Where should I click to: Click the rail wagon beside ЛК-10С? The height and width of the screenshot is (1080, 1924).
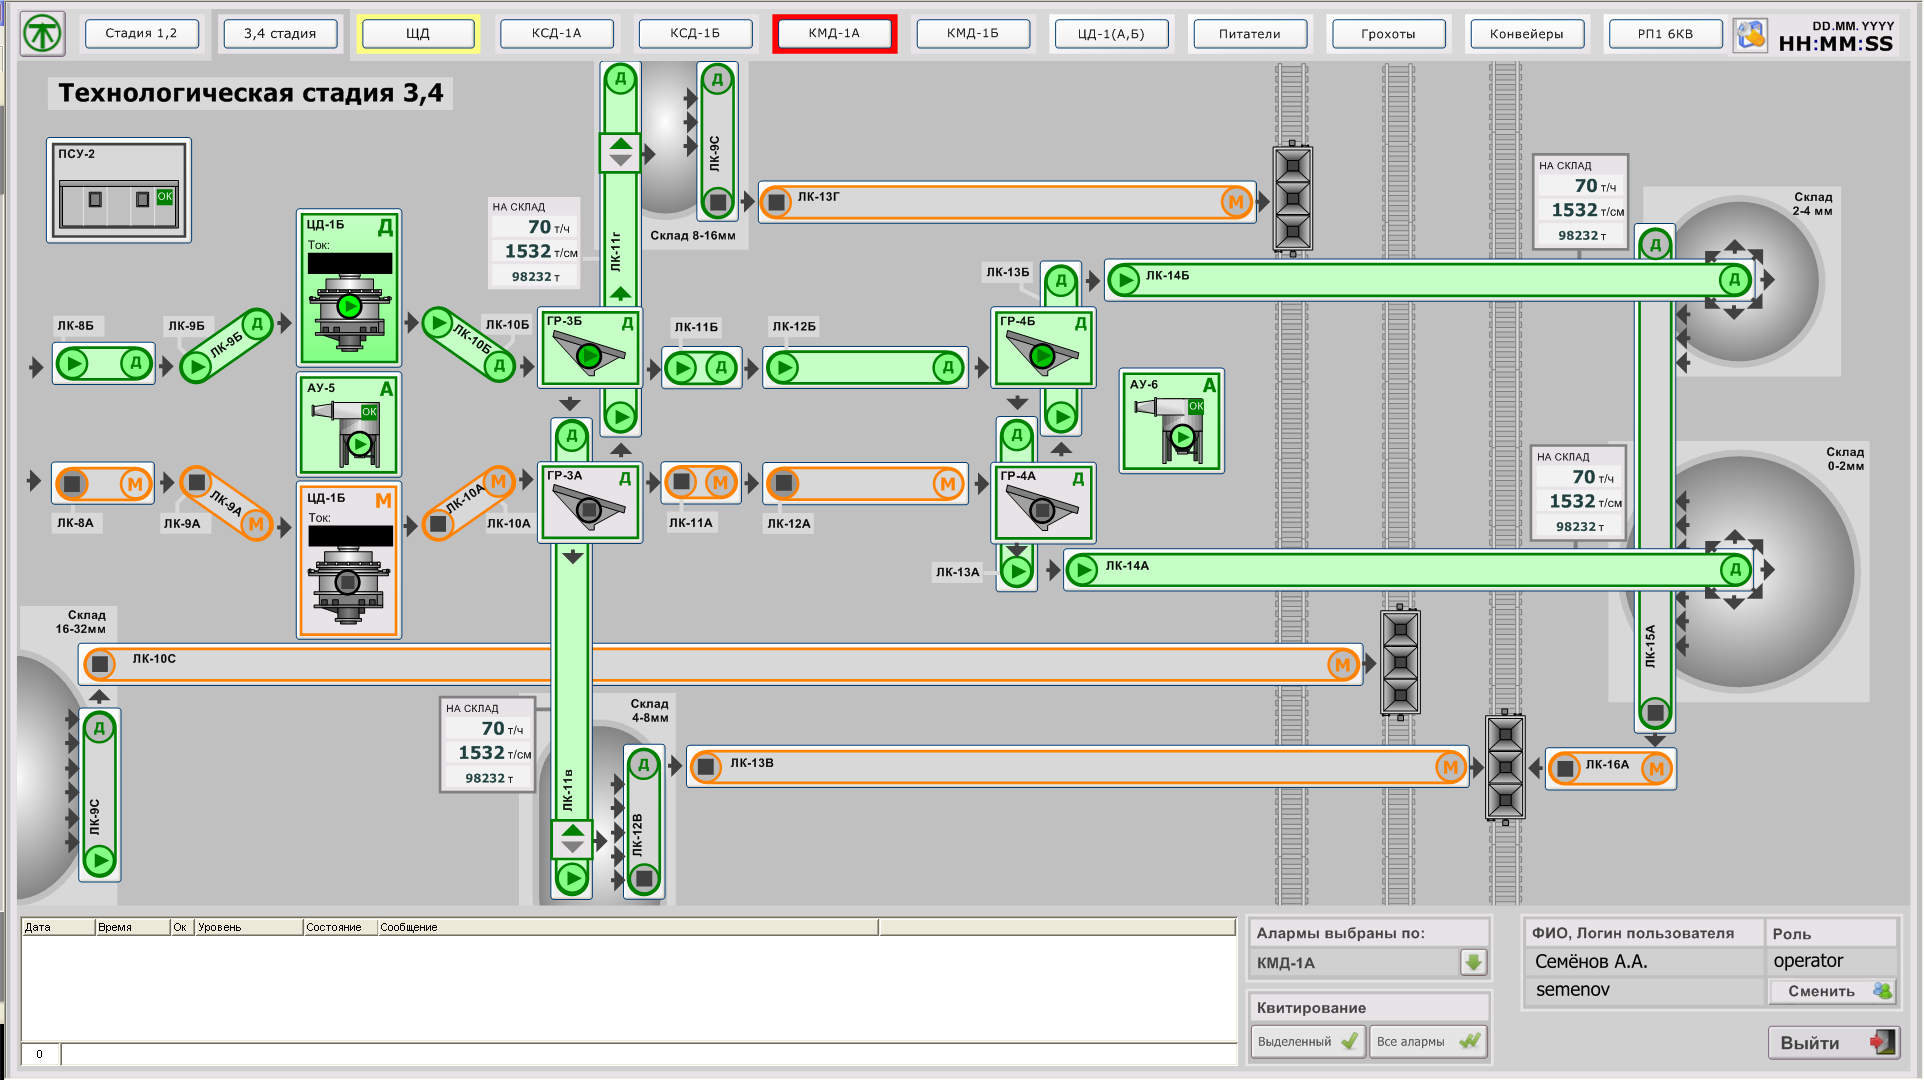(x=1400, y=662)
